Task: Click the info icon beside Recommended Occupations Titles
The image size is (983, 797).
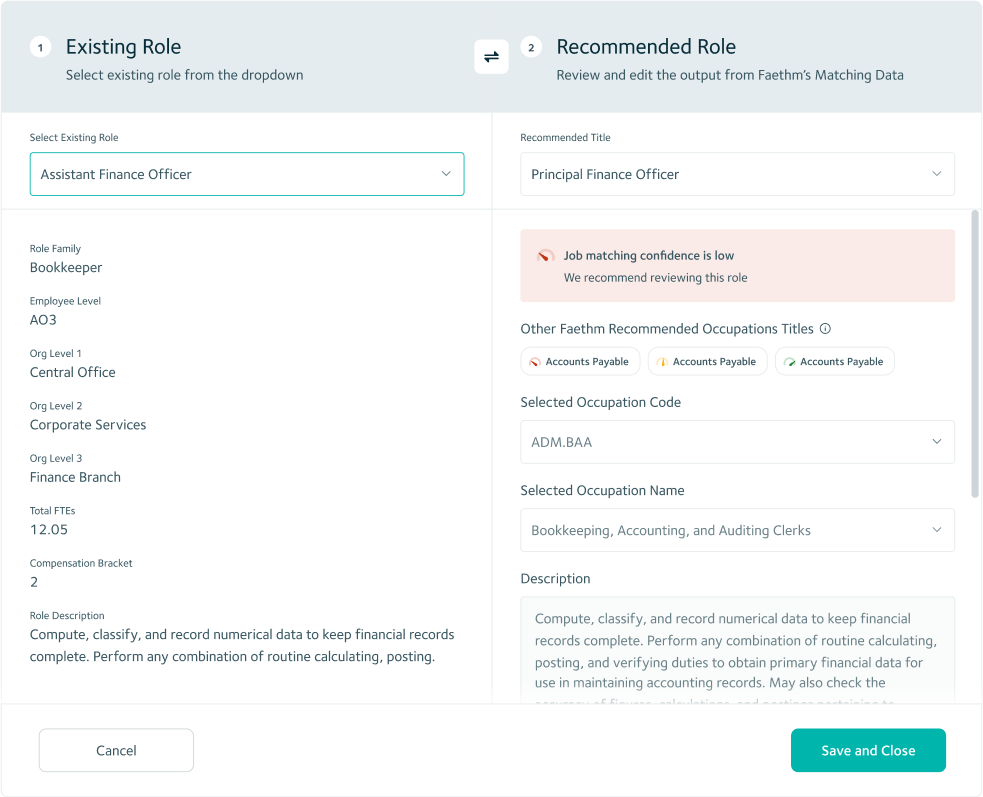Action: (x=825, y=329)
